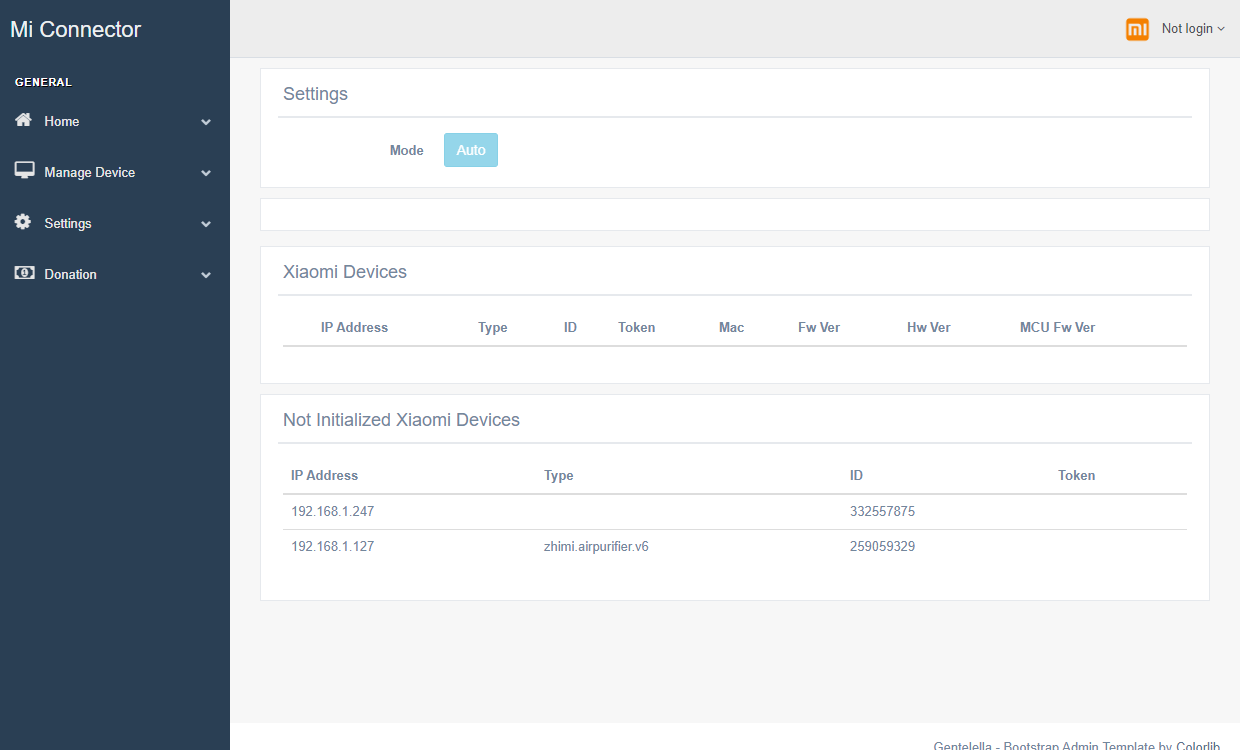
Task: Click the Token header in Not Initialized table
Action: (x=1077, y=475)
